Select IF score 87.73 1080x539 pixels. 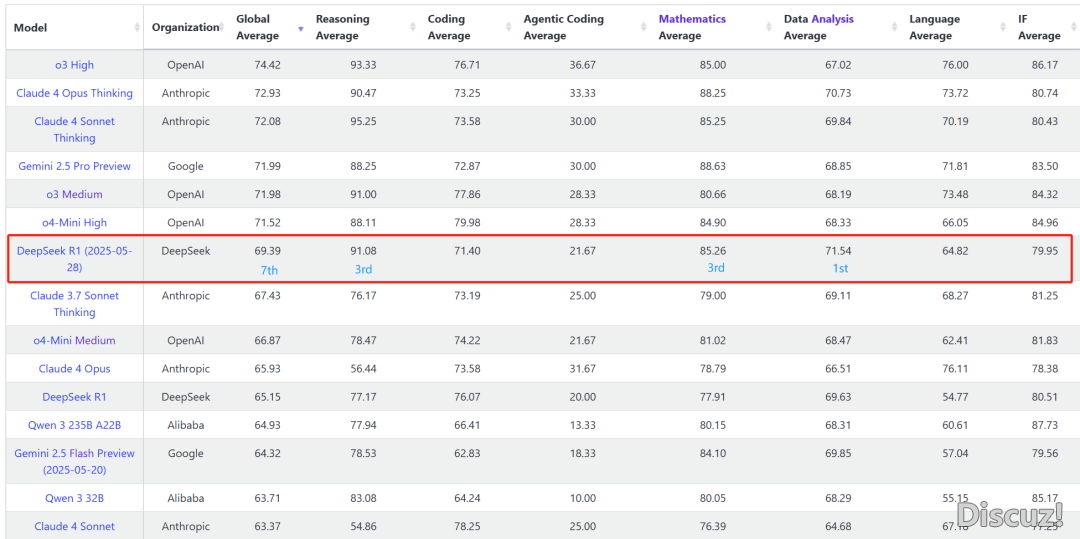coord(1045,425)
